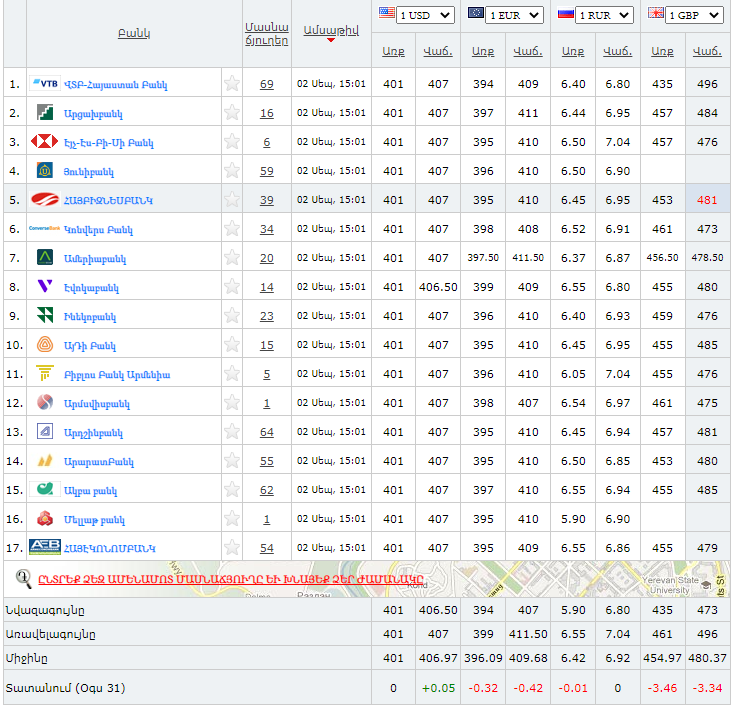
Task: Click the Russian flag icon
Action: 566,14
